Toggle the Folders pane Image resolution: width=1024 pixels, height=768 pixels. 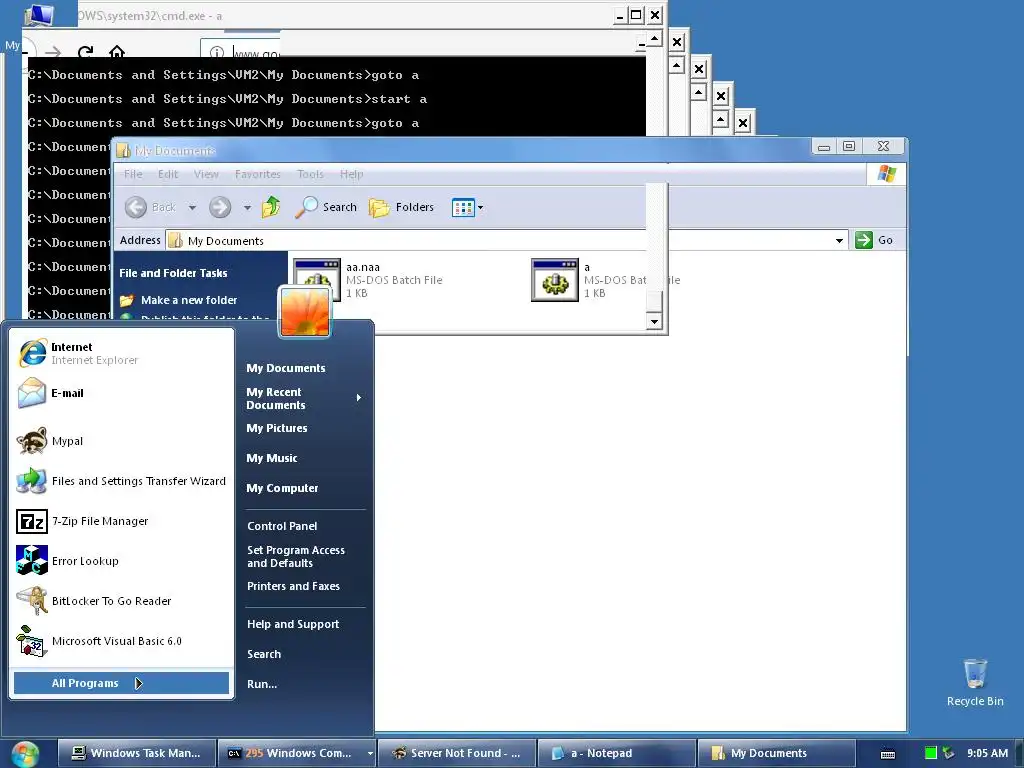402,207
